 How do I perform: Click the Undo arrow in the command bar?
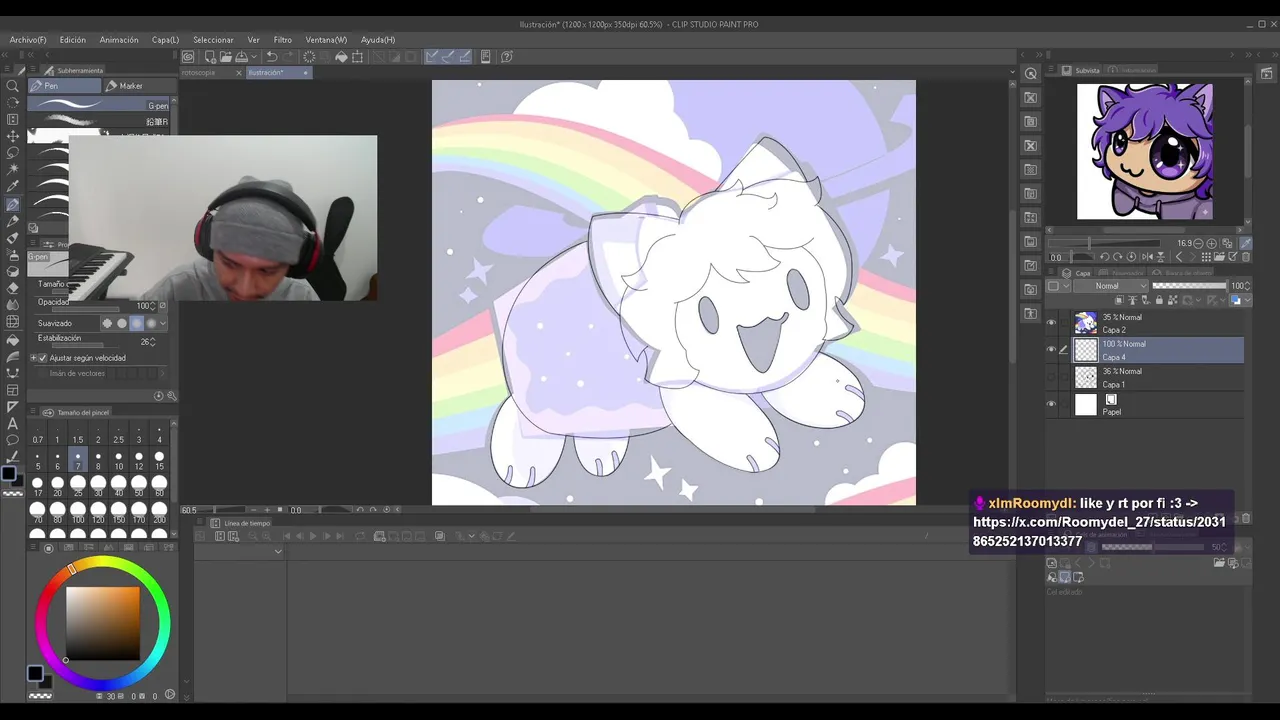[x=272, y=57]
